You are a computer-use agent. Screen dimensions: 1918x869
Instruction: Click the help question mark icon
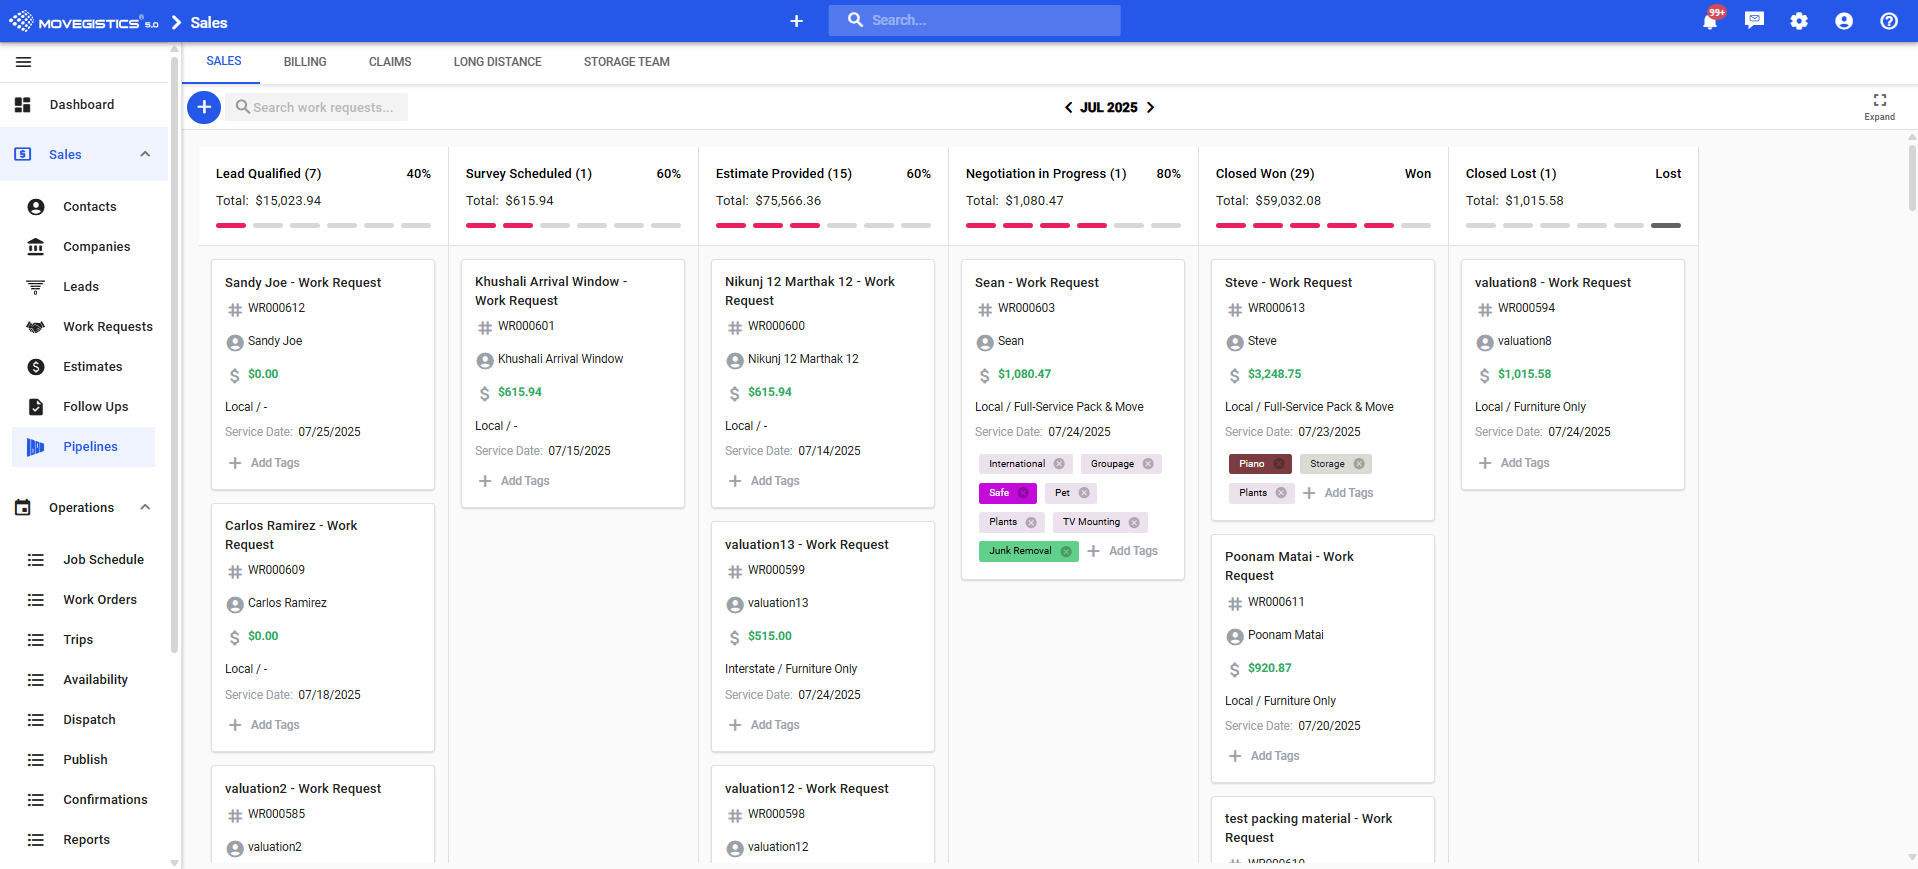coord(1889,21)
